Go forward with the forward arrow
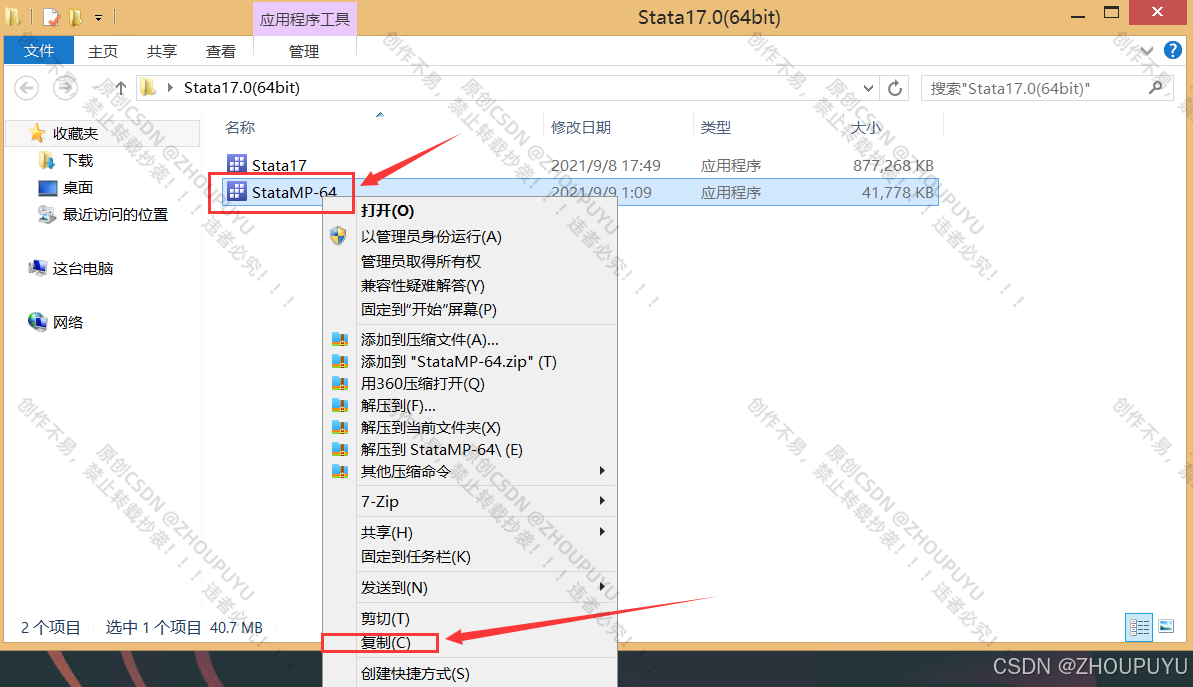This screenshot has height=687, width=1193. [x=65, y=88]
